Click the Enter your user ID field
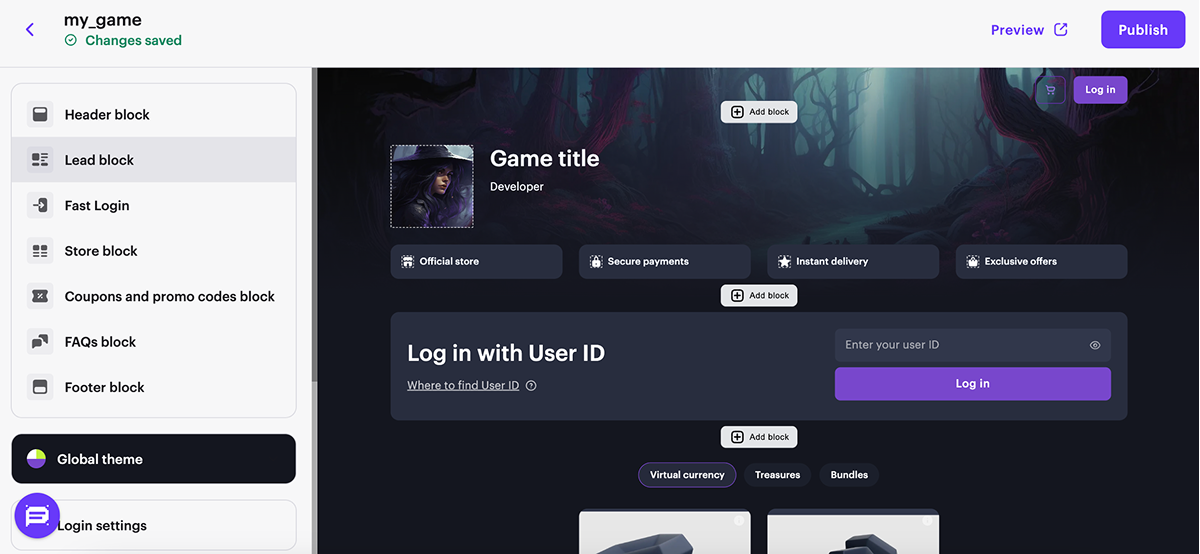The height and width of the screenshot is (554, 1200). (960, 345)
